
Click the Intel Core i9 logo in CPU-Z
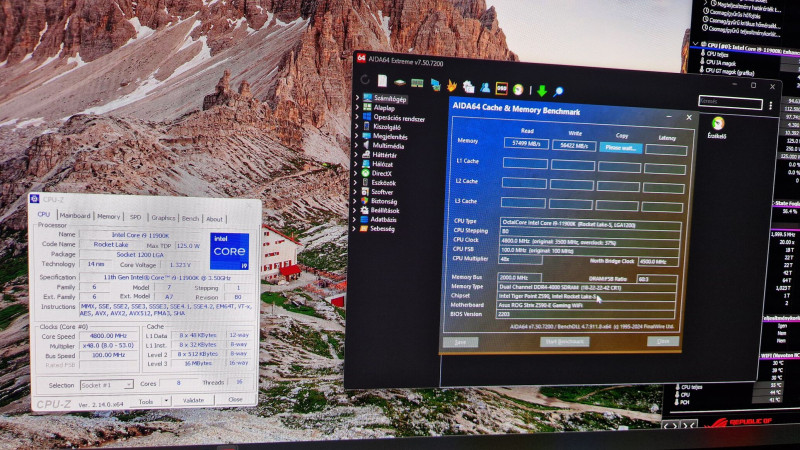tap(229, 252)
